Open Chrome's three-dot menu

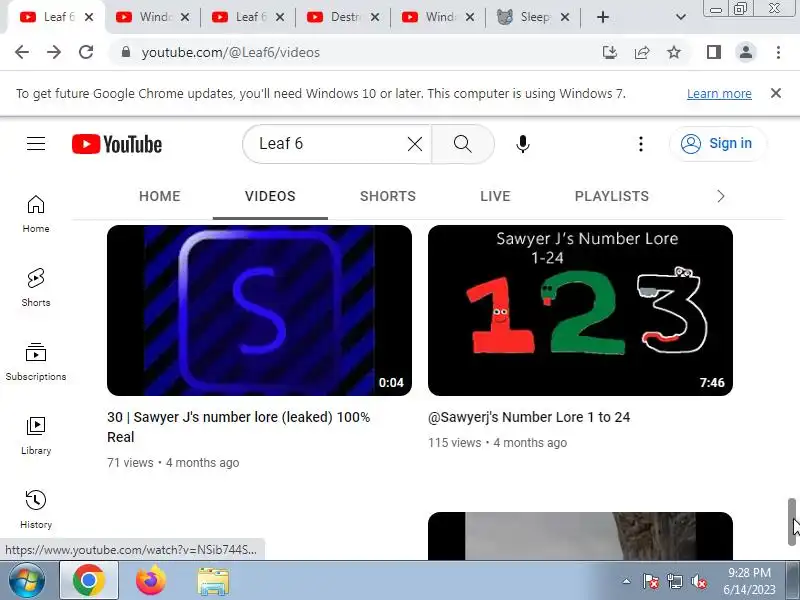pos(778,52)
